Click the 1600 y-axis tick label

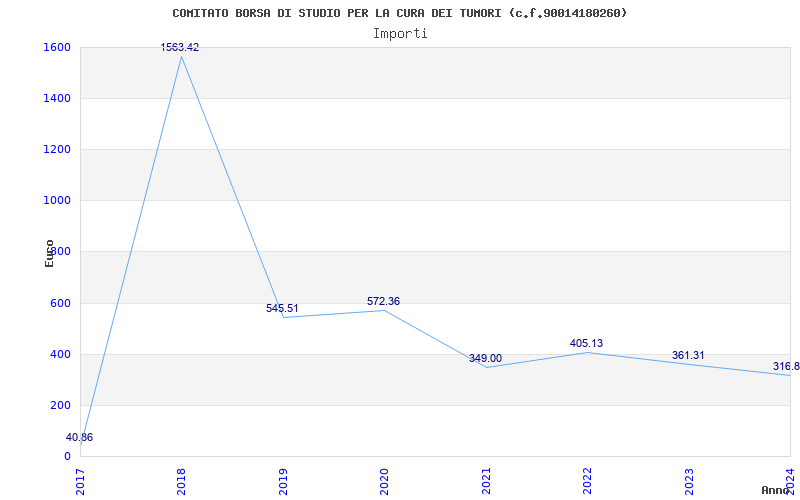[x=55, y=47]
